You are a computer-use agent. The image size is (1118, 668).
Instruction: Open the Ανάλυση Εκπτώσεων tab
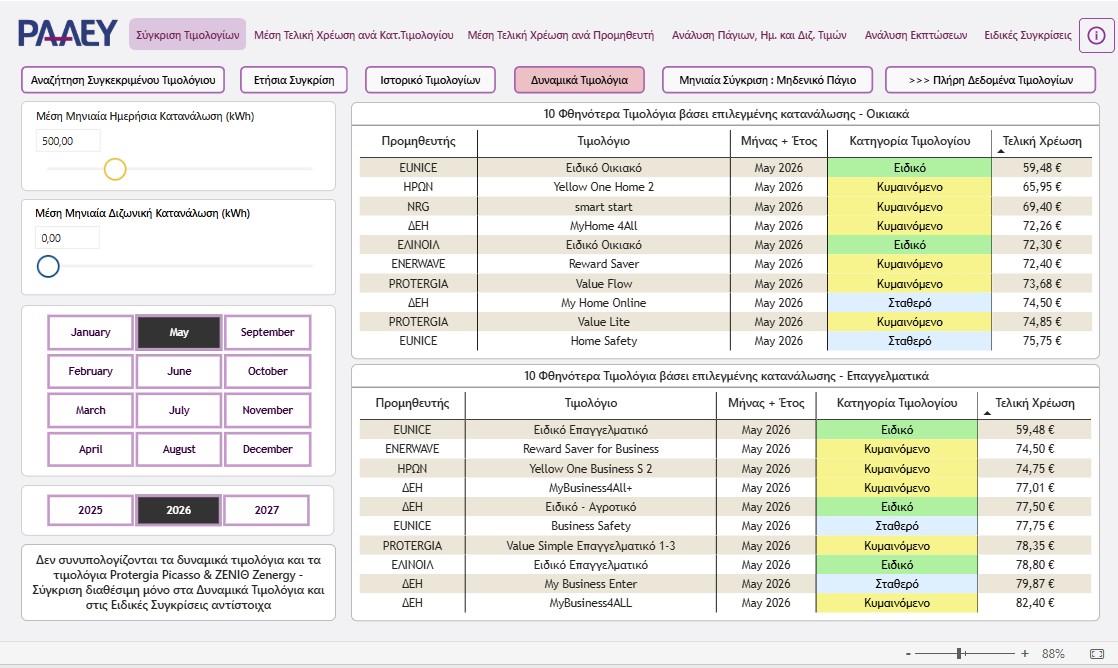(x=916, y=35)
